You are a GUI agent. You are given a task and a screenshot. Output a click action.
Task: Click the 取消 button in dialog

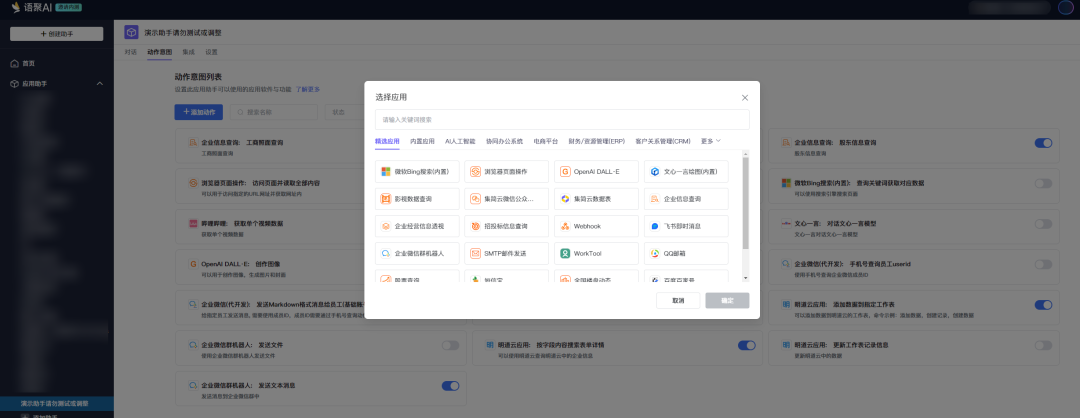pyautogui.click(x=678, y=301)
